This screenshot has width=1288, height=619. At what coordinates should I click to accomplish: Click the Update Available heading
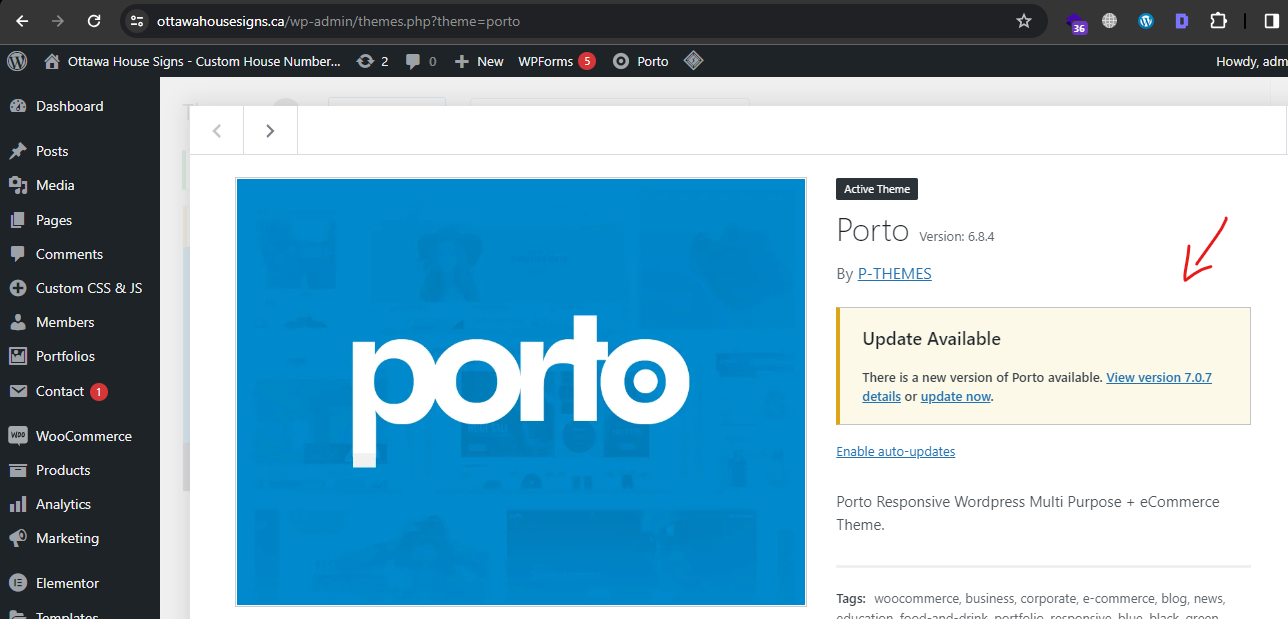[x=931, y=339]
